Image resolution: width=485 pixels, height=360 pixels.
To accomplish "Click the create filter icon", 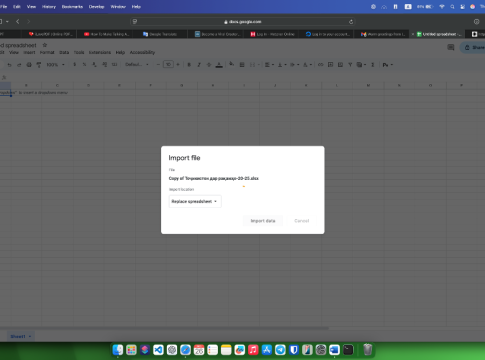I will (x=350, y=65).
